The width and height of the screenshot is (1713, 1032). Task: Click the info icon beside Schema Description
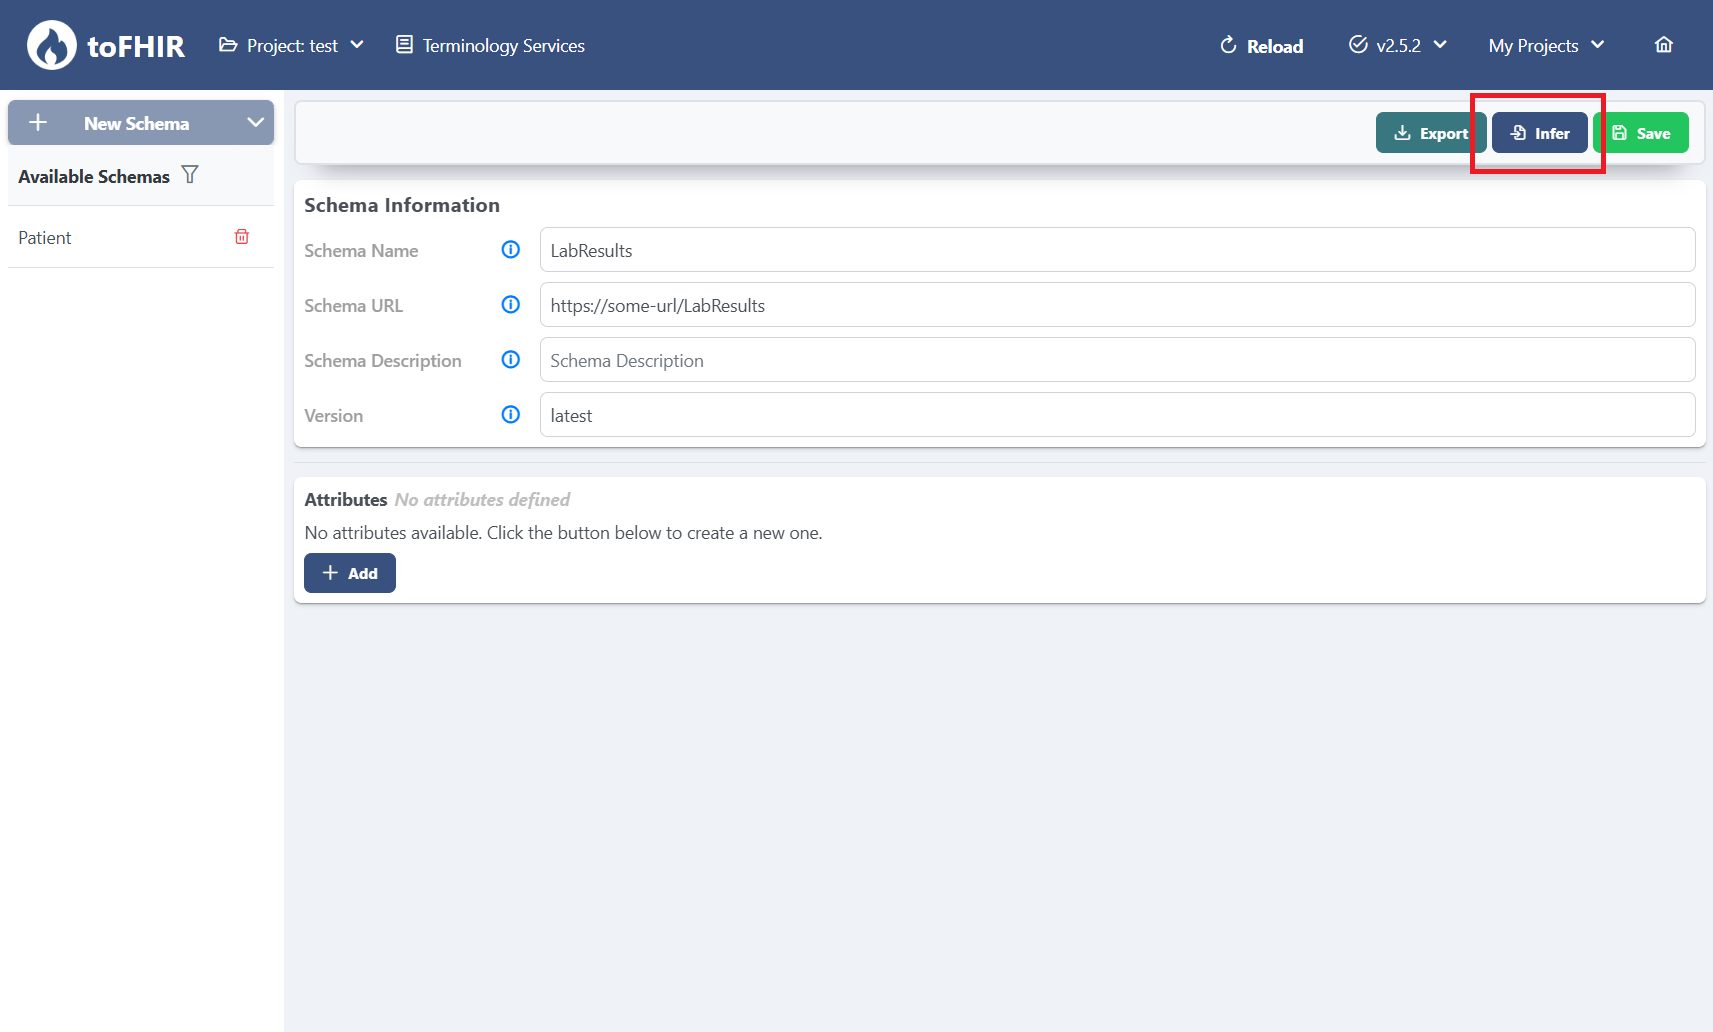pos(510,359)
